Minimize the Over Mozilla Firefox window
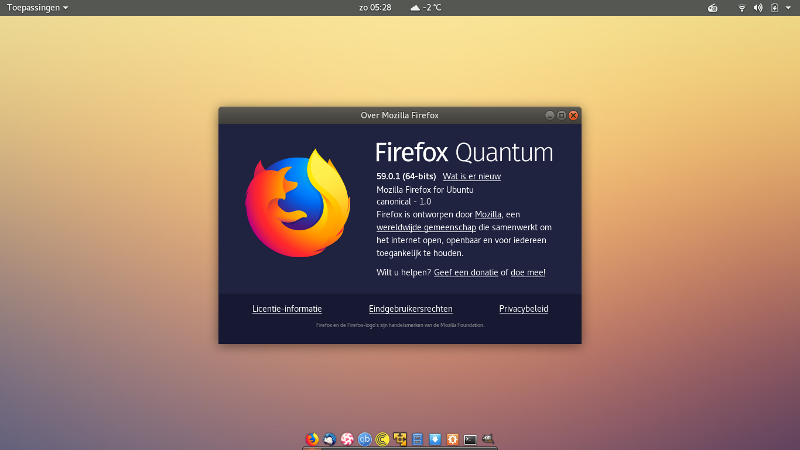 tap(549, 115)
